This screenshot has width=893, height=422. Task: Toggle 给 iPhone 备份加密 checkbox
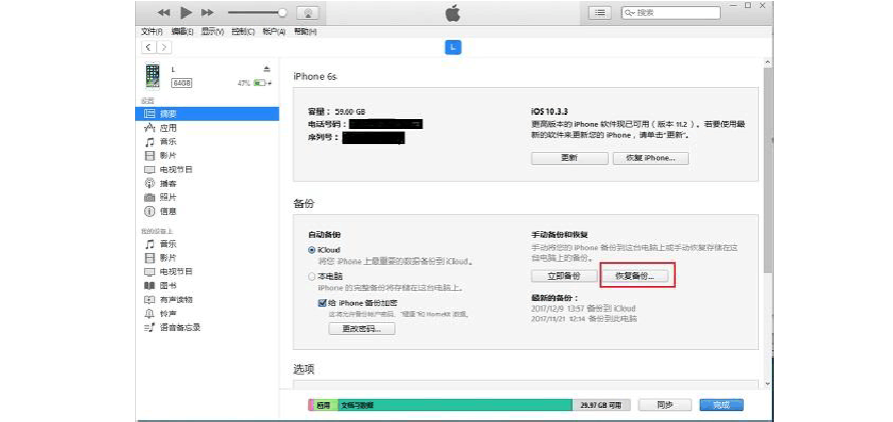coord(322,303)
